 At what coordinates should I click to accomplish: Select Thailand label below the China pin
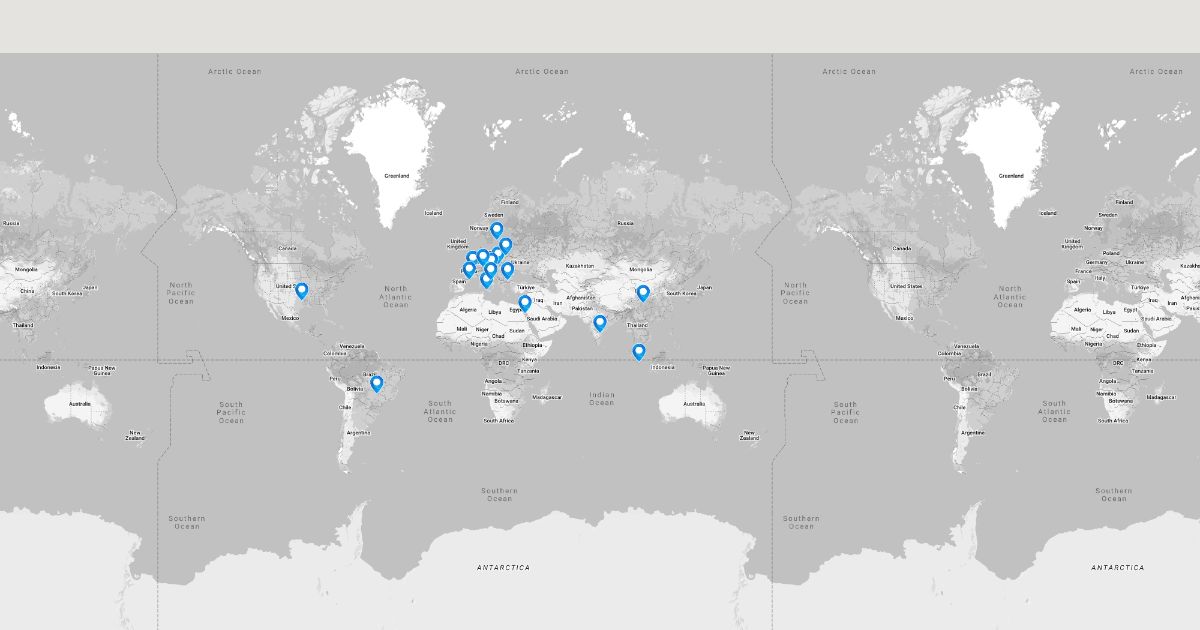(x=636, y=325)
